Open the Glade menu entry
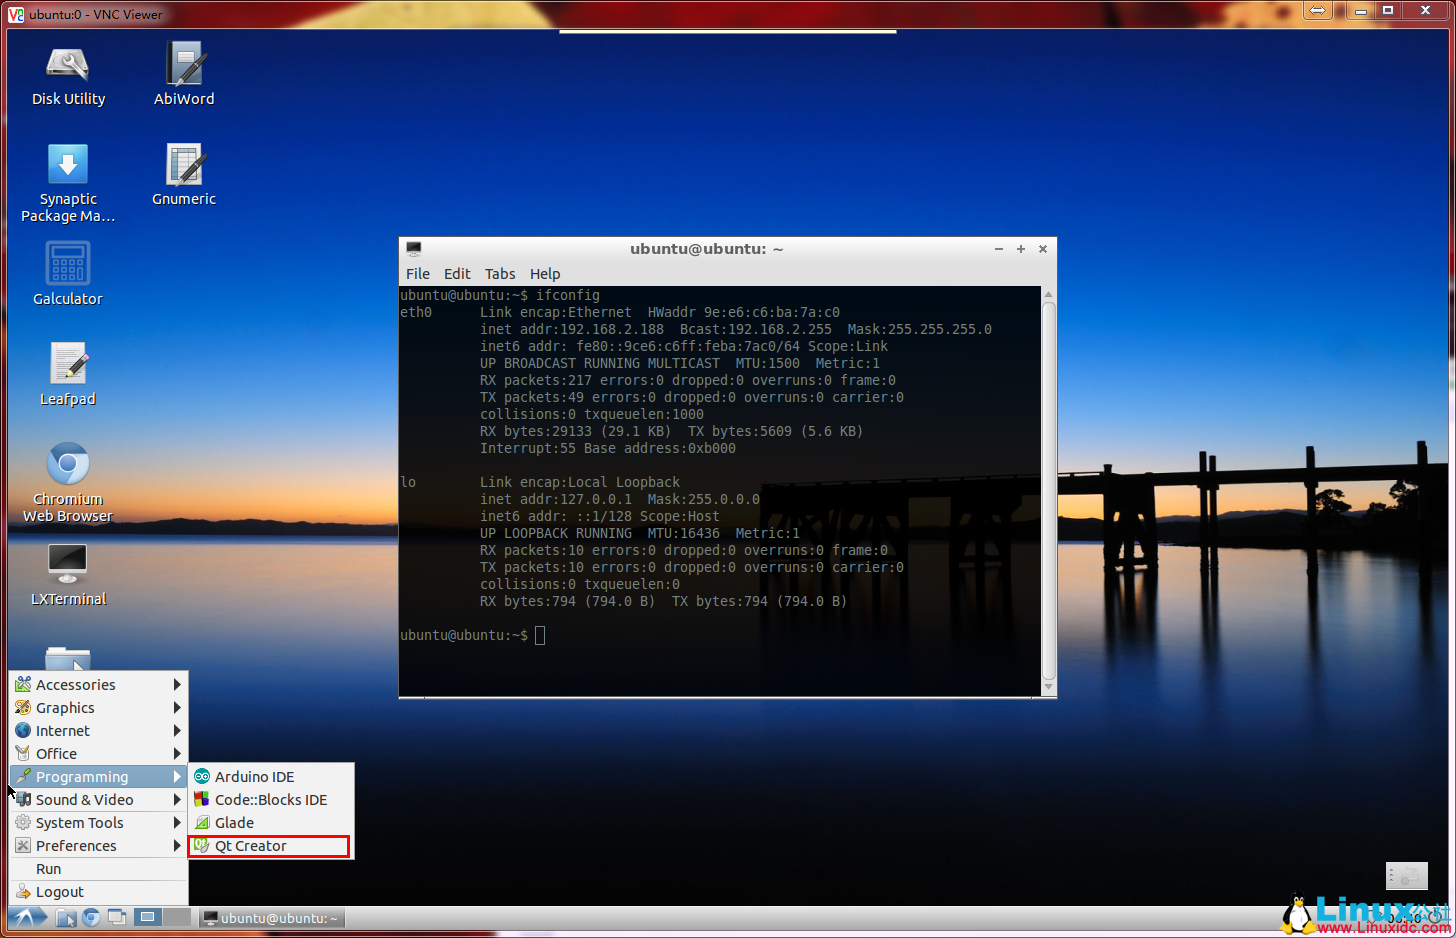This screenshot has width=1456, height=938. [x=234, y=823]
